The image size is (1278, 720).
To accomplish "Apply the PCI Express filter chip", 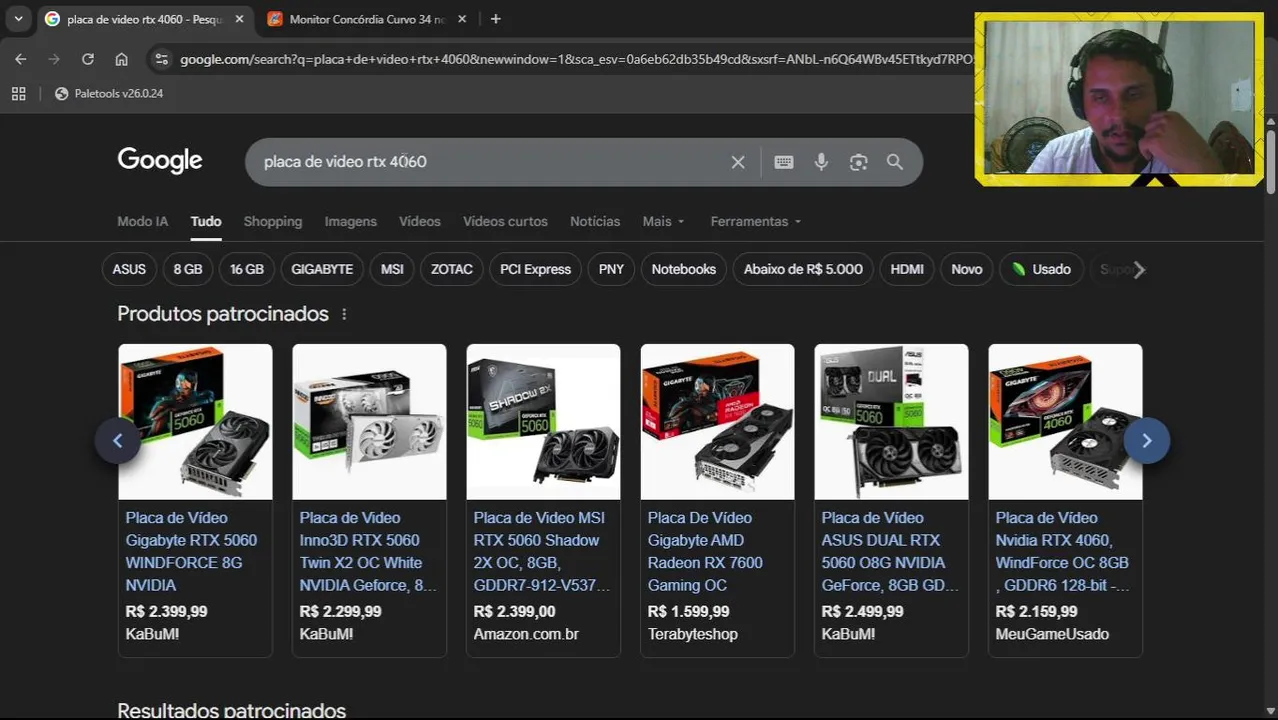I will click(536, 269).
